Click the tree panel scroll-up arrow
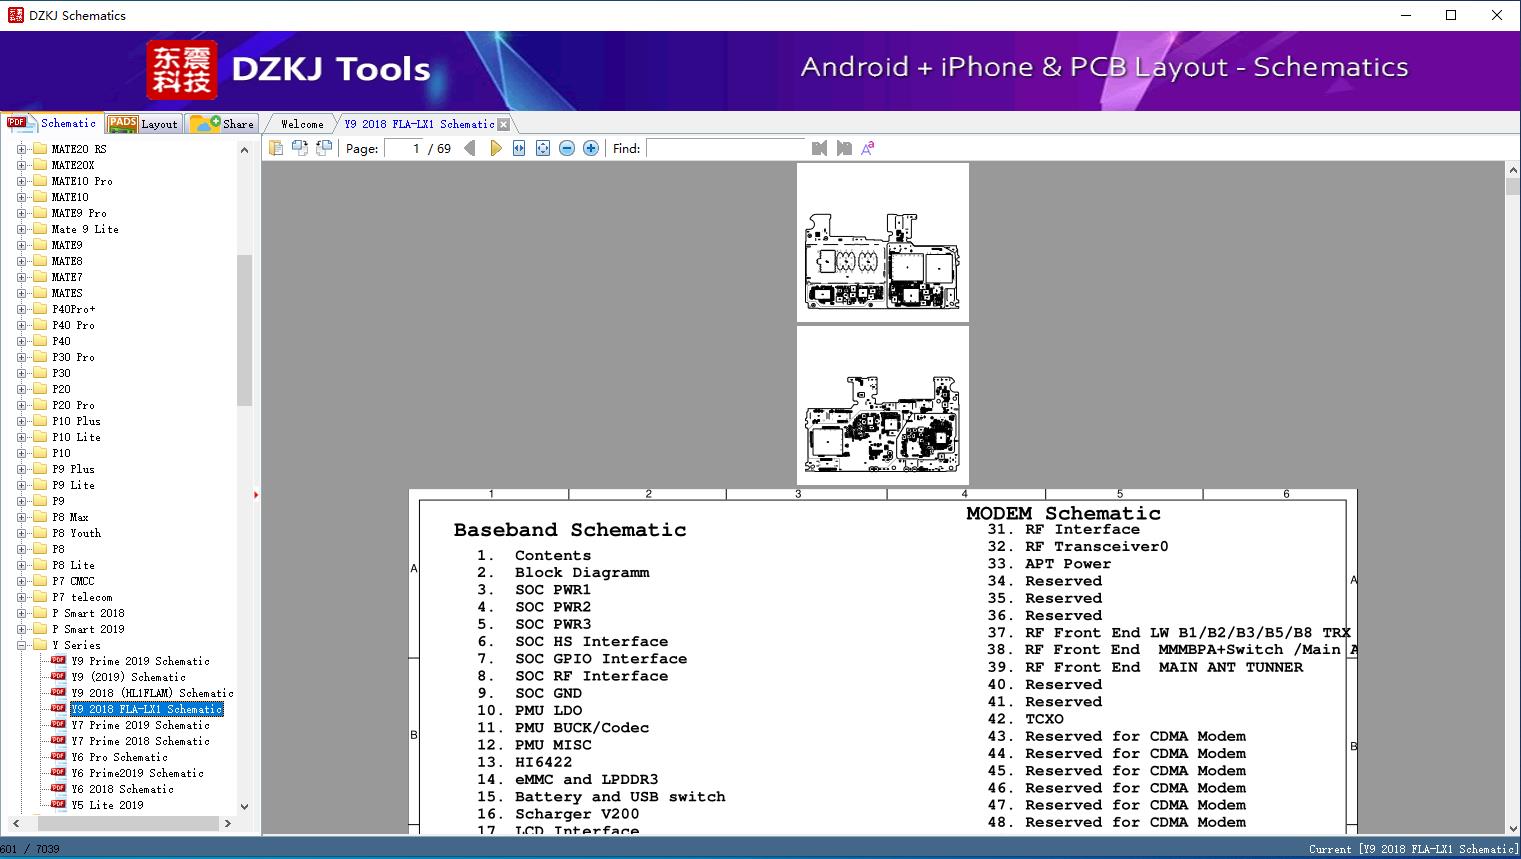Screen dimensions: 1521x859 pyautogui.click(x=244, y=150)
